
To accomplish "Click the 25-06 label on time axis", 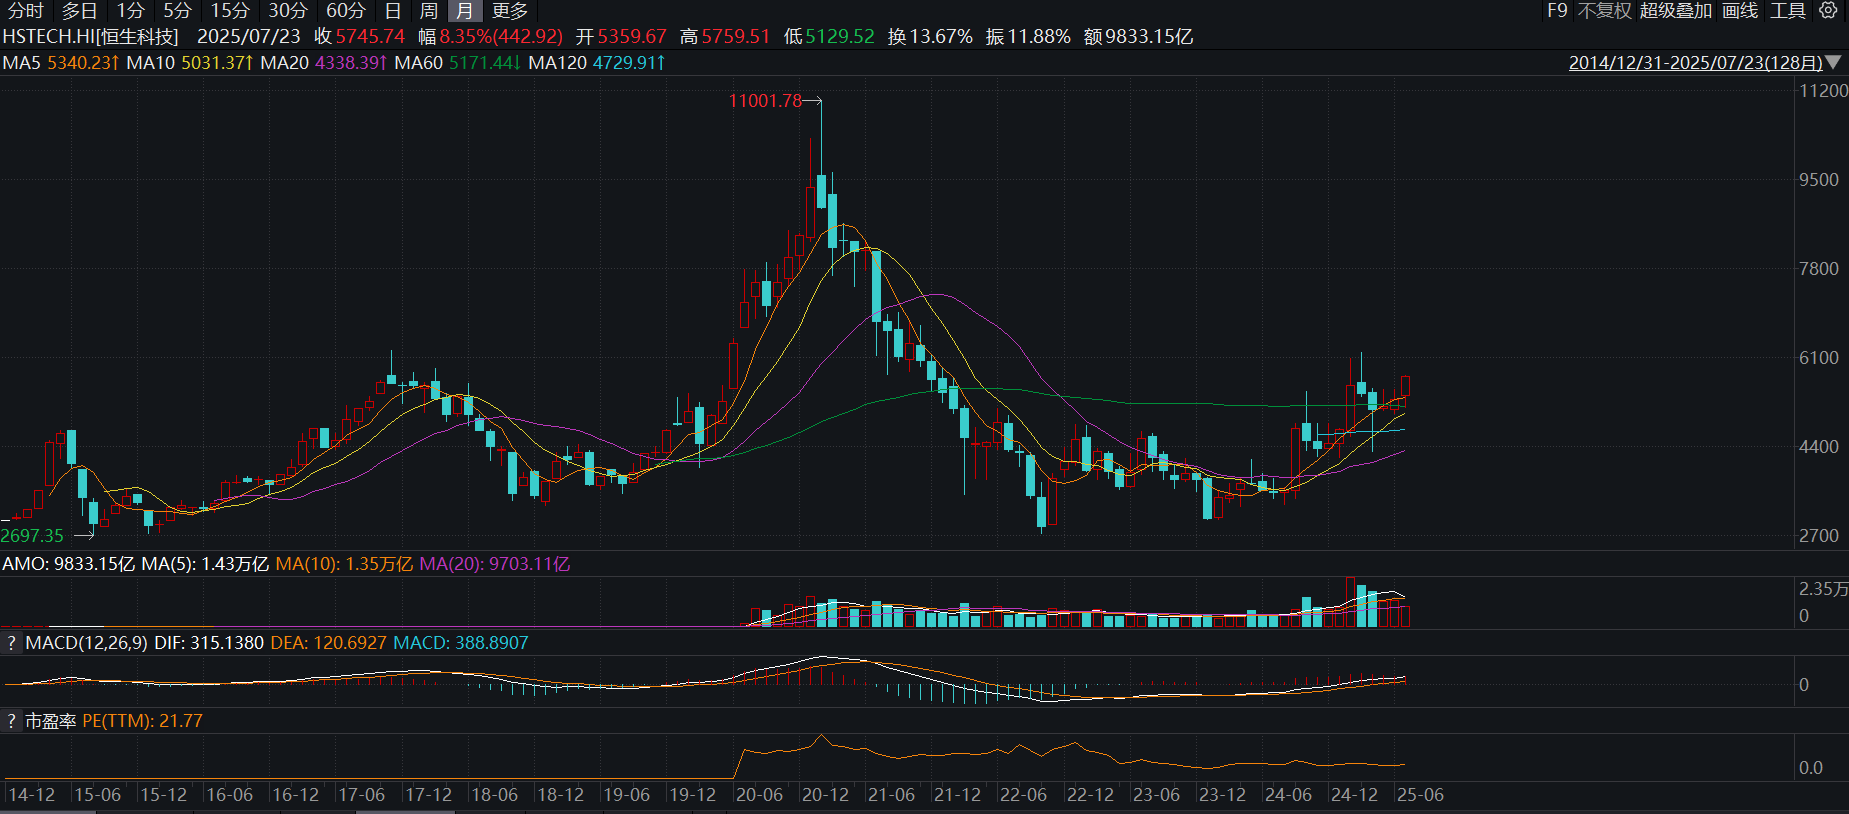I will (x=1420, y=795).
